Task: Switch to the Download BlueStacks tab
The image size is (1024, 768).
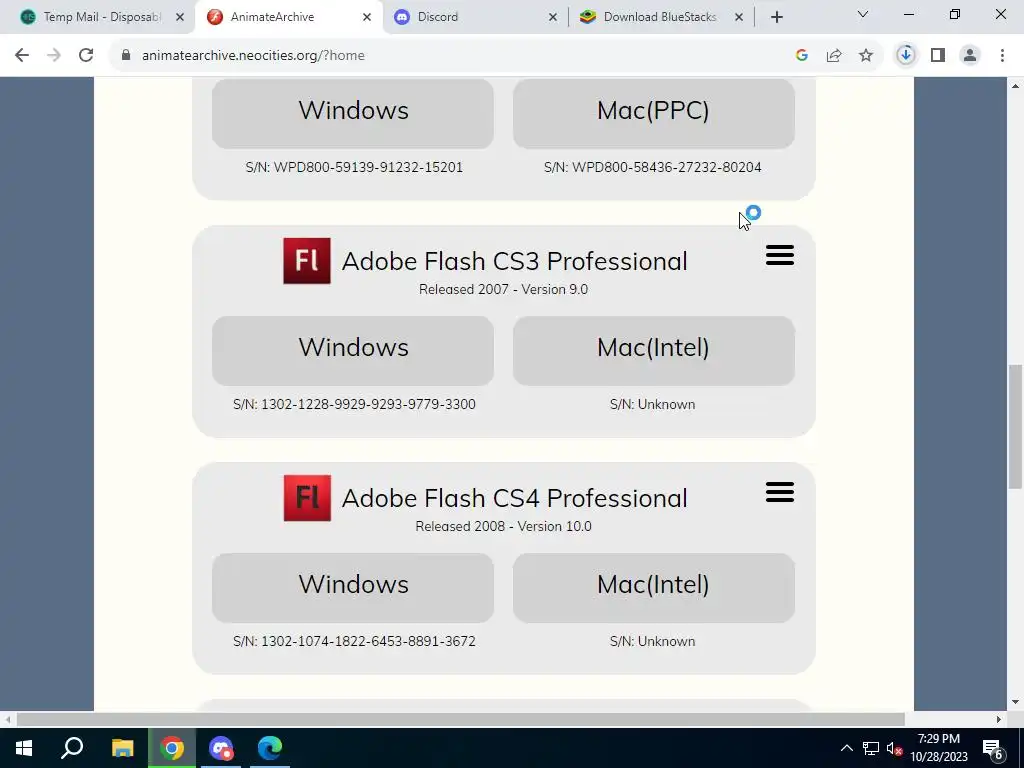Action: (x=660, y=17)
